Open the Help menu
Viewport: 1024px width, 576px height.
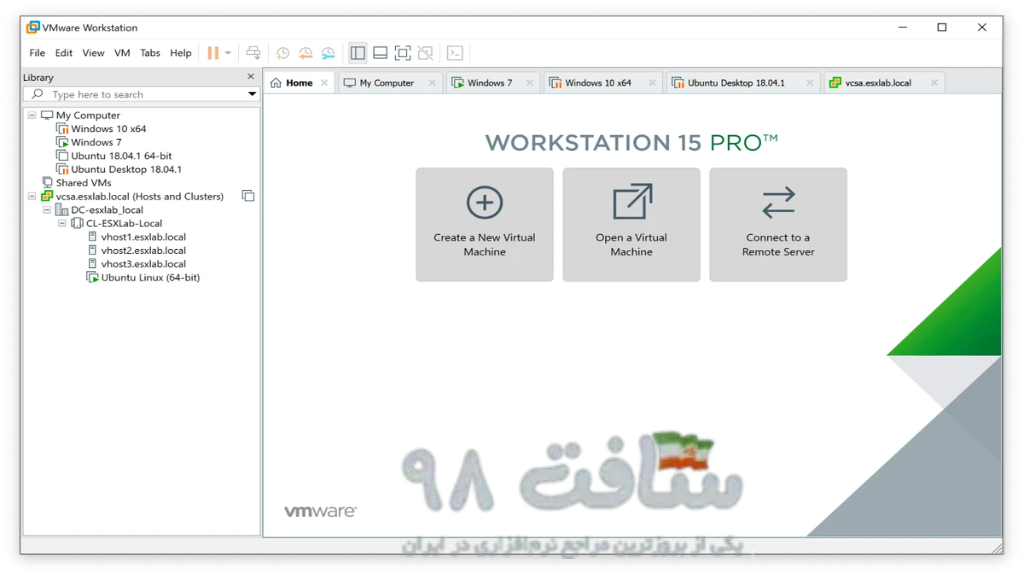click(x=180, y=53)
